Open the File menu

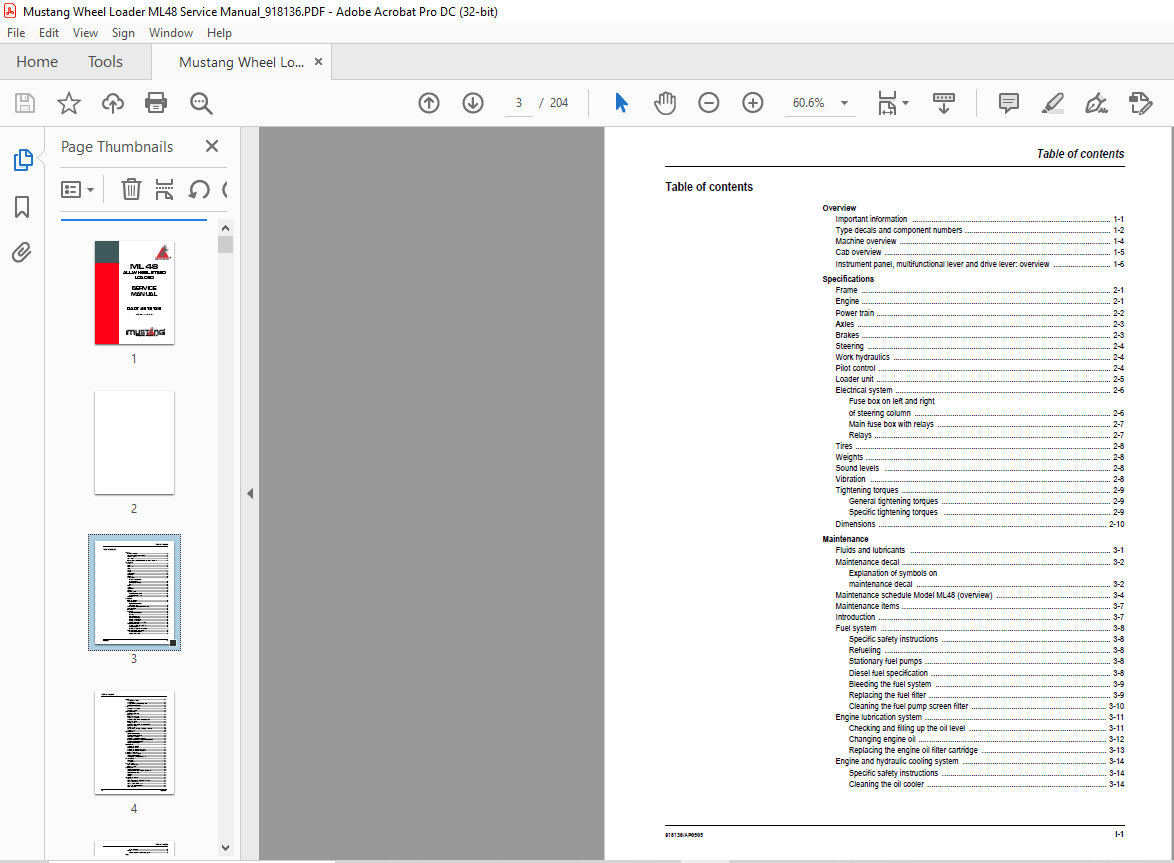point(16,33)
